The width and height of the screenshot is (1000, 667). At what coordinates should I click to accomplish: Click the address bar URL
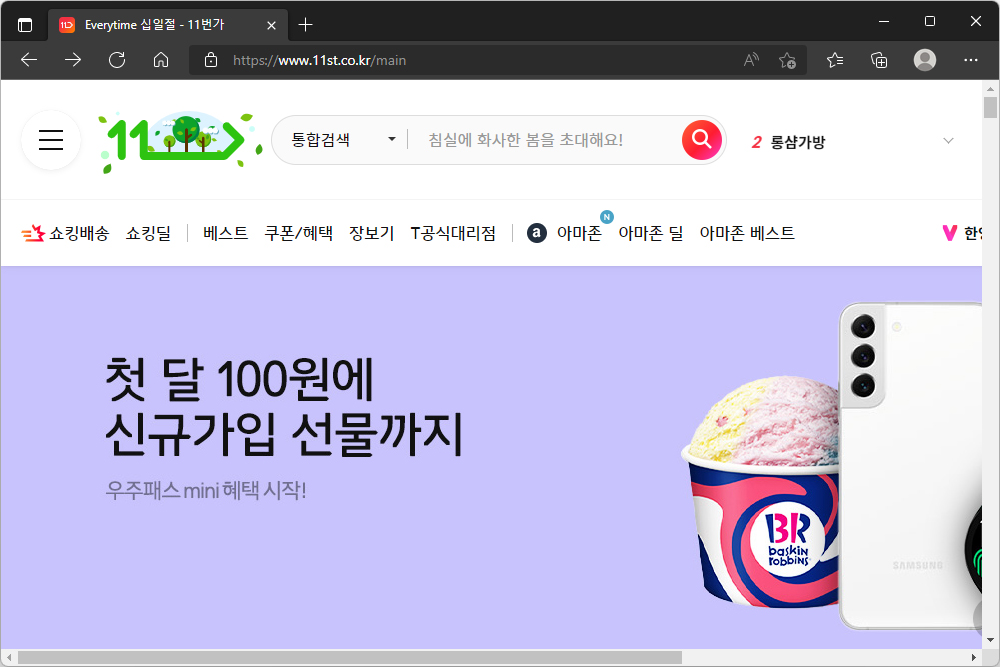pos(320,61)
